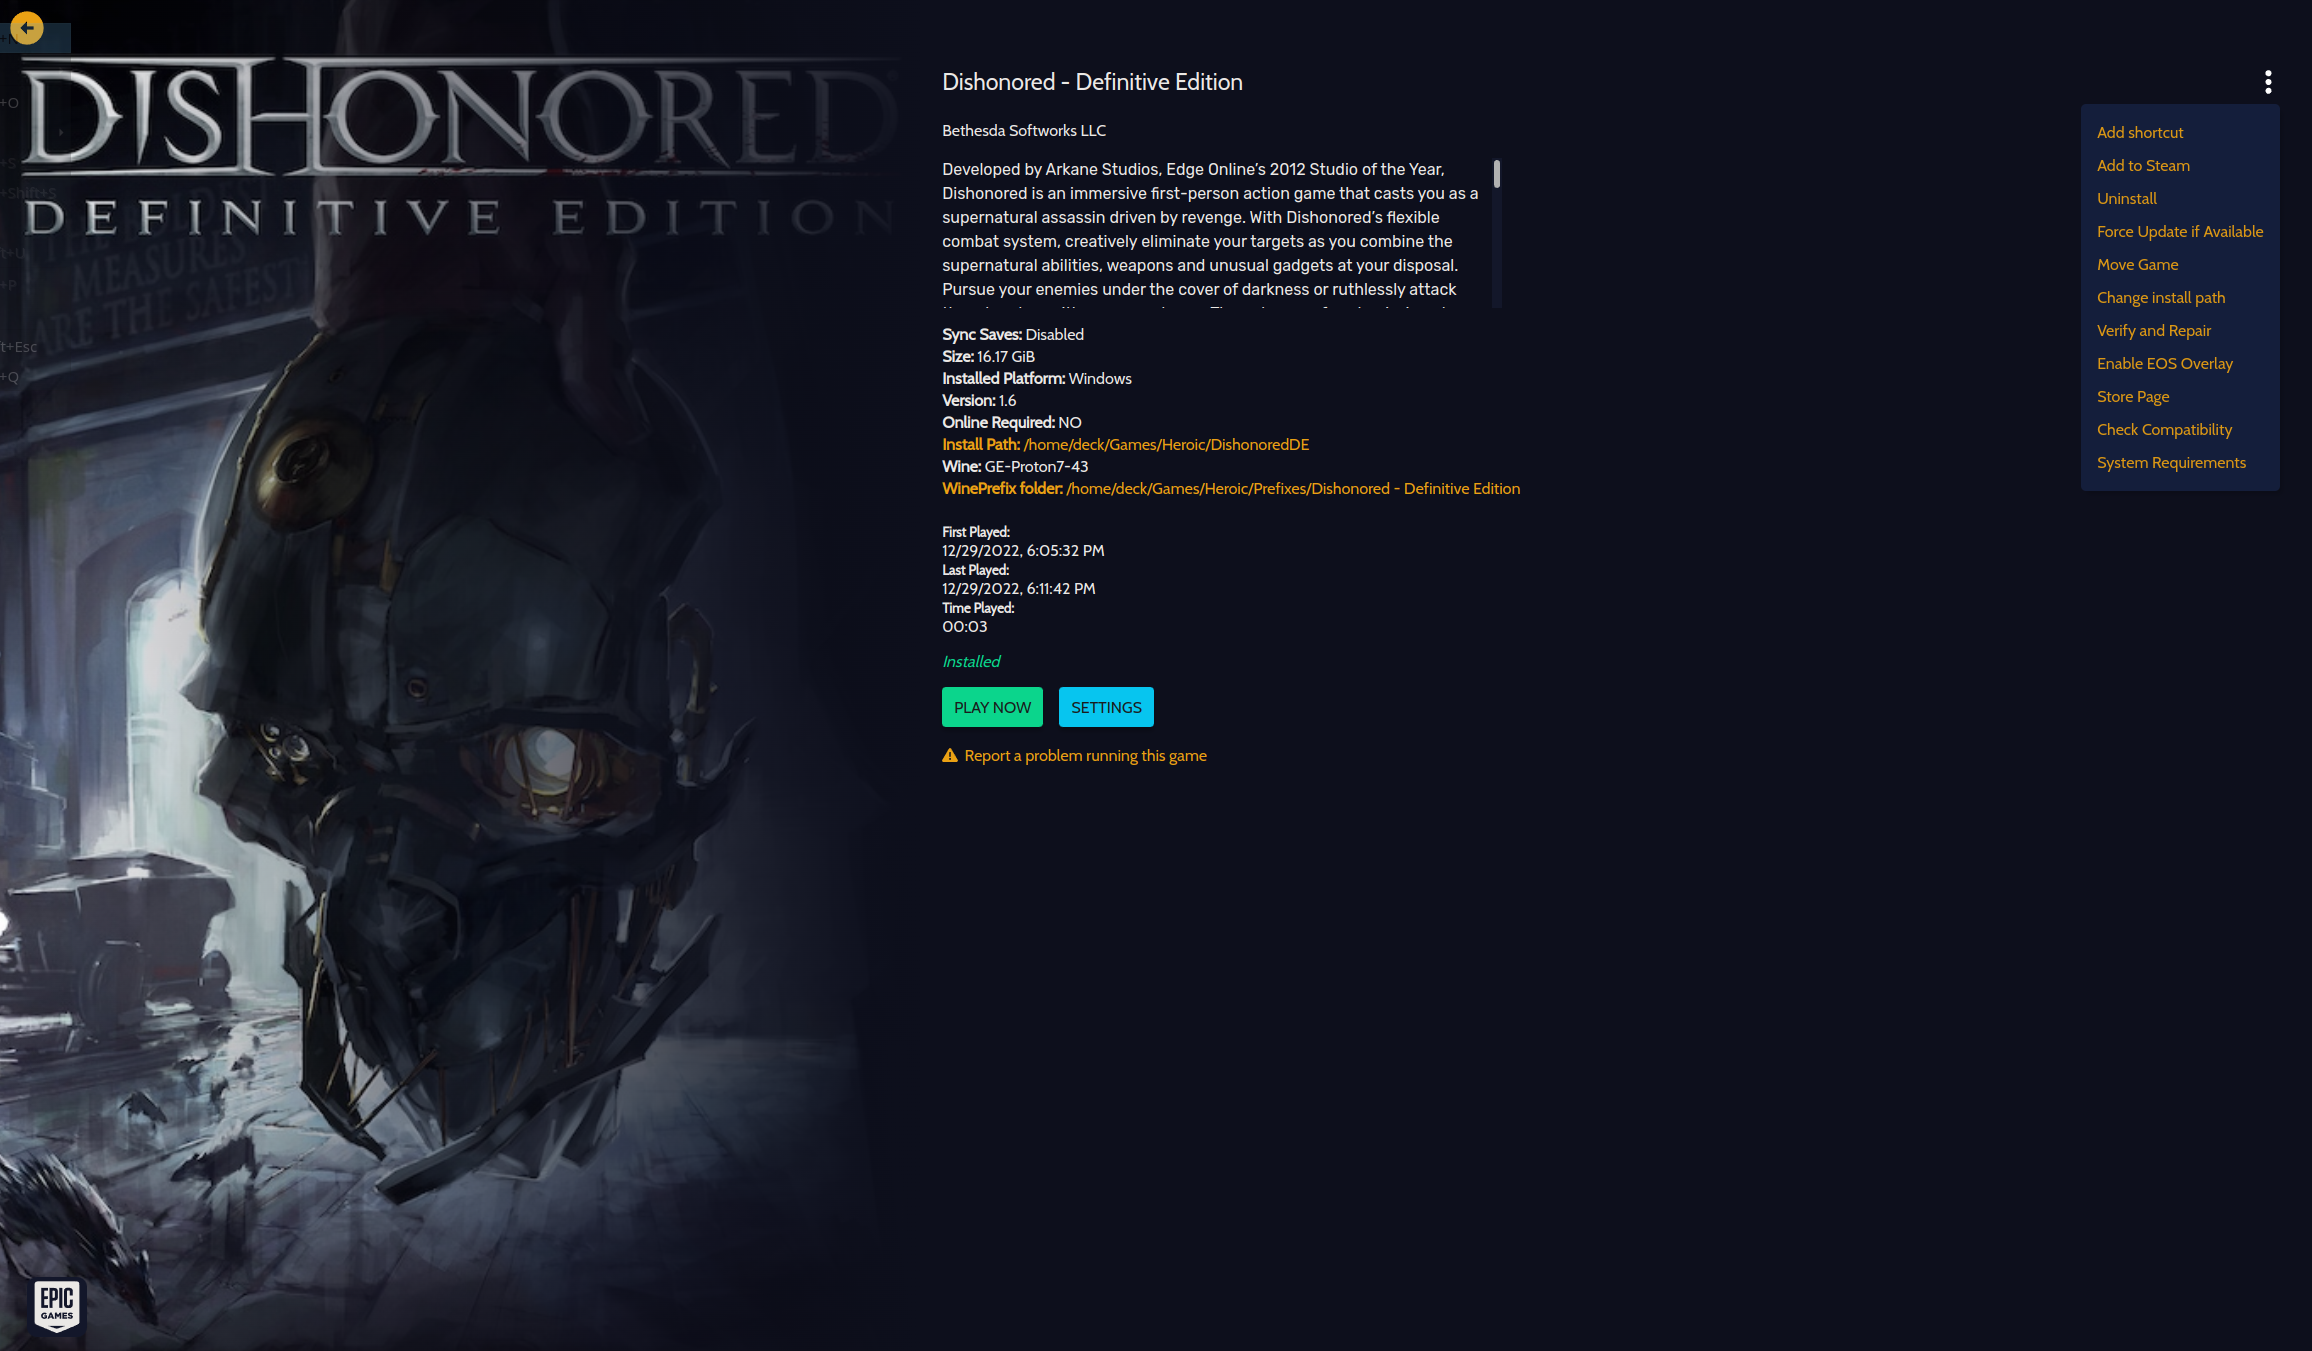
Task: Select System Requirements context menu item
Action: 2172,463
